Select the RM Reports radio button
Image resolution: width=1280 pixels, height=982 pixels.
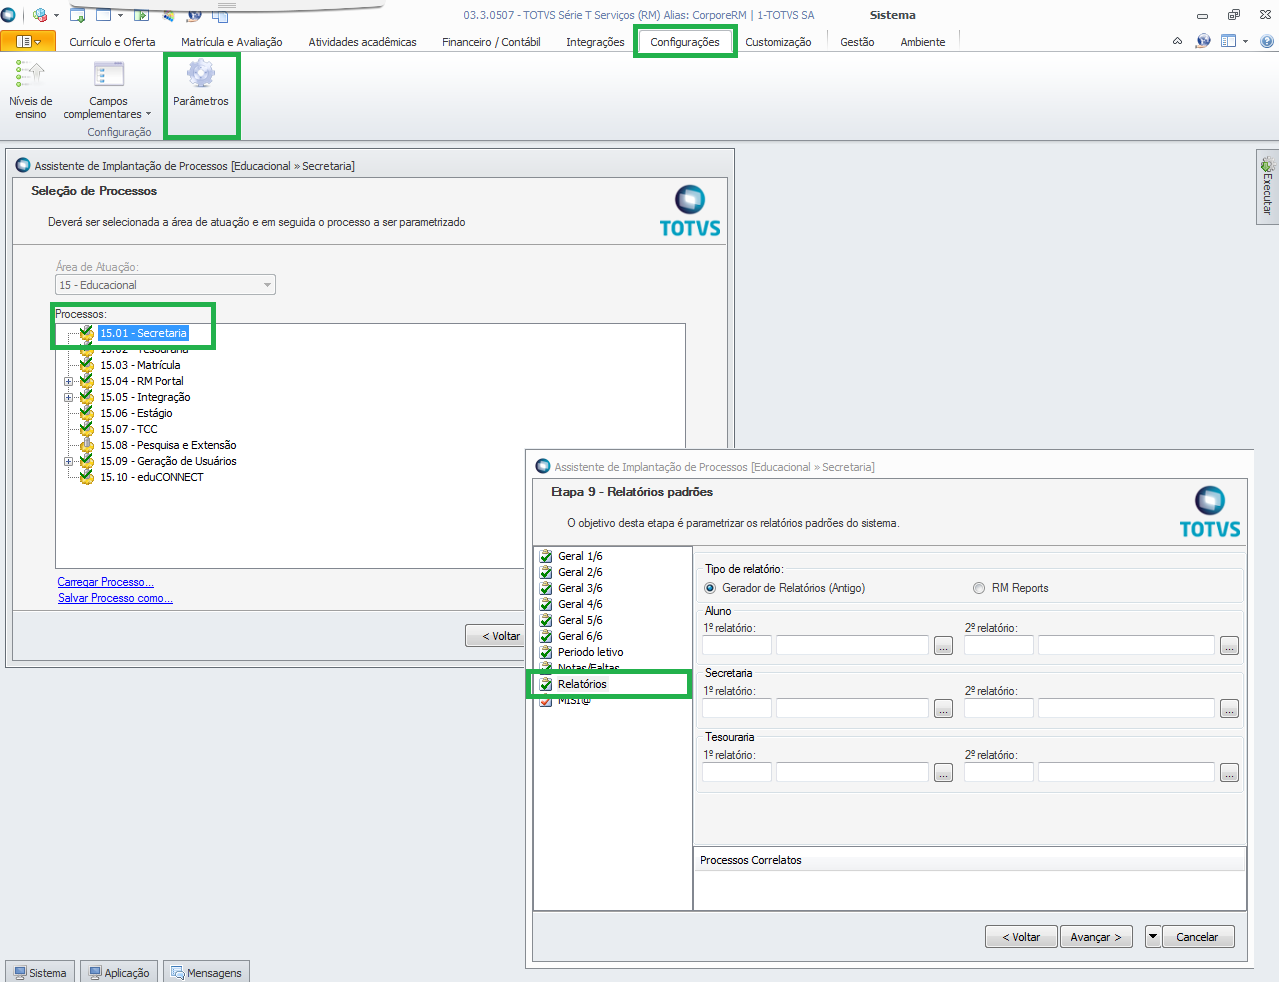coord(979,588)
